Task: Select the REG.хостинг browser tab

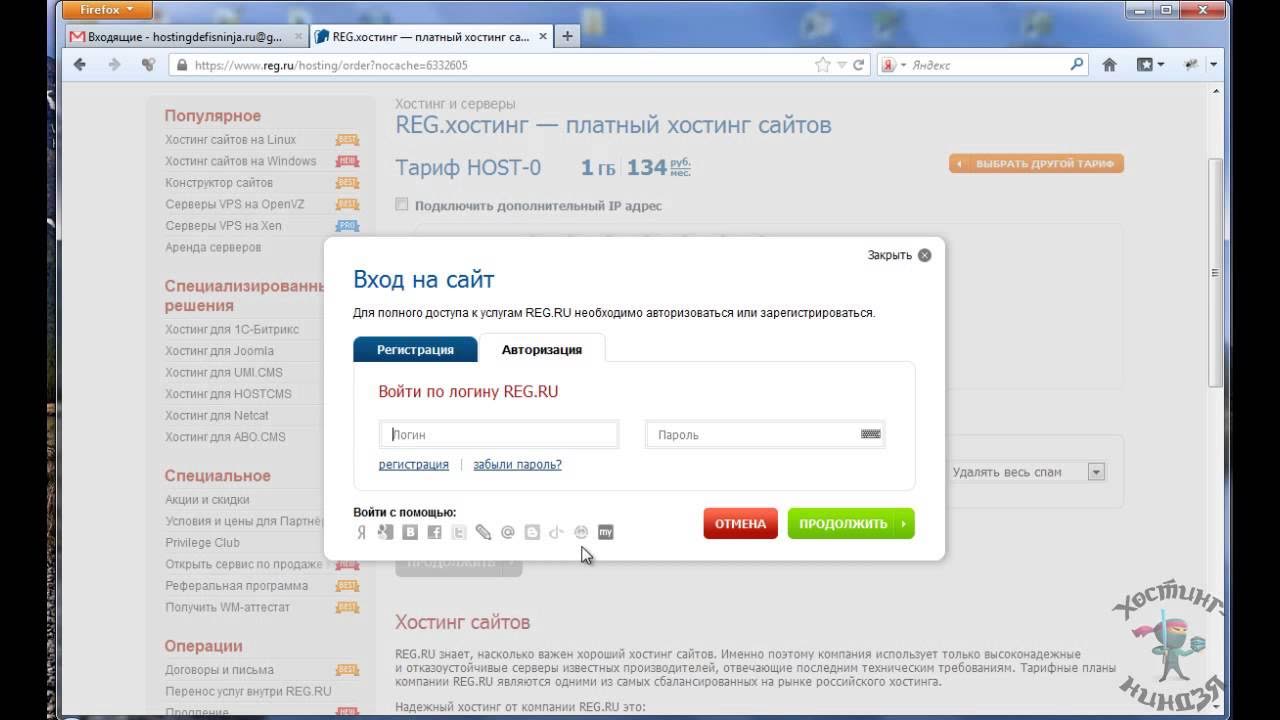Action: [431, 37]
